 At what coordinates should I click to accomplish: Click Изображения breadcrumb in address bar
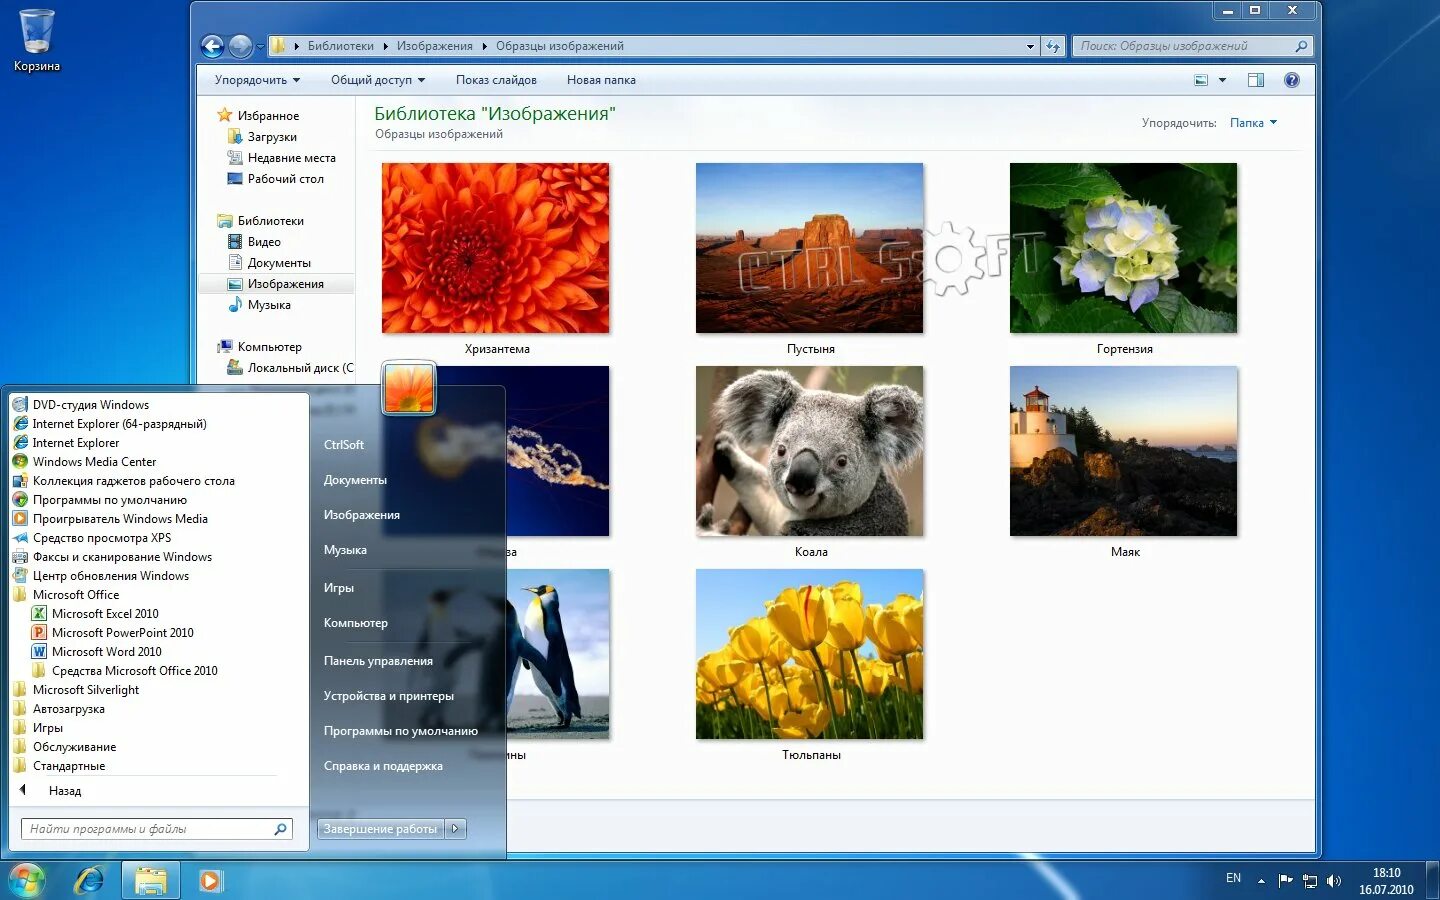coord(434,46)
